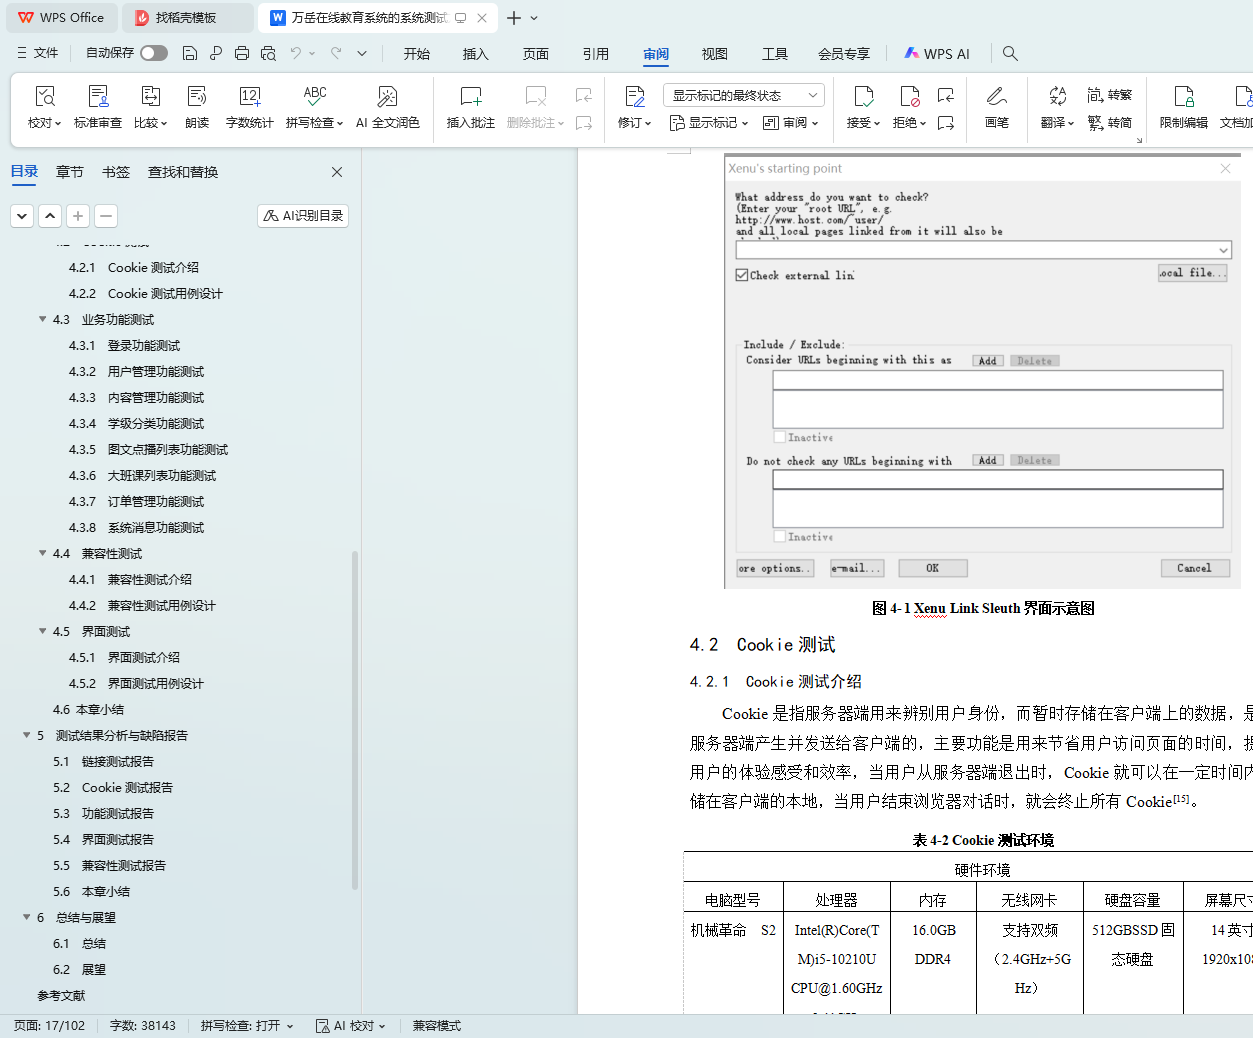Click the Word Count (字数统计) icon
1253x1038 pixels.
[x=249, y=106]
